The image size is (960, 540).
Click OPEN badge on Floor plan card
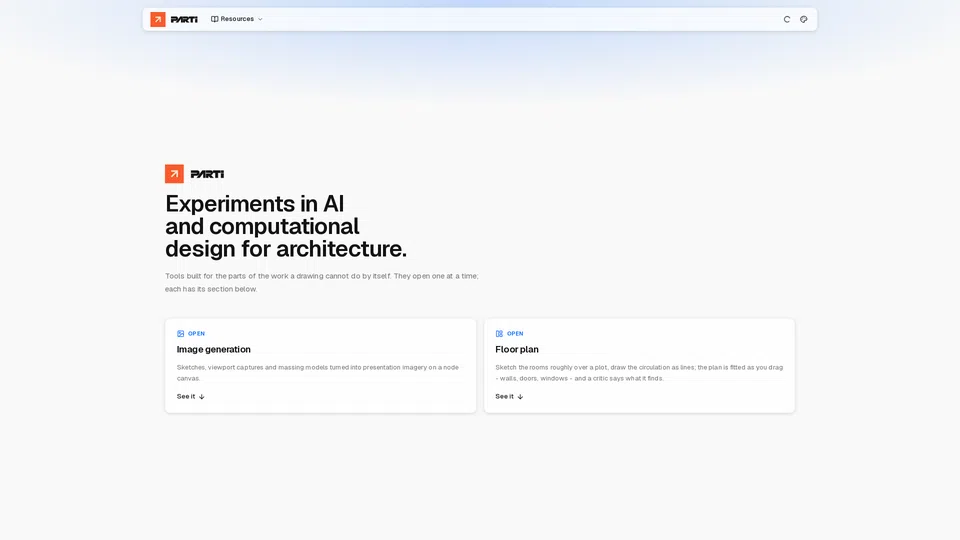click(515, 334)
